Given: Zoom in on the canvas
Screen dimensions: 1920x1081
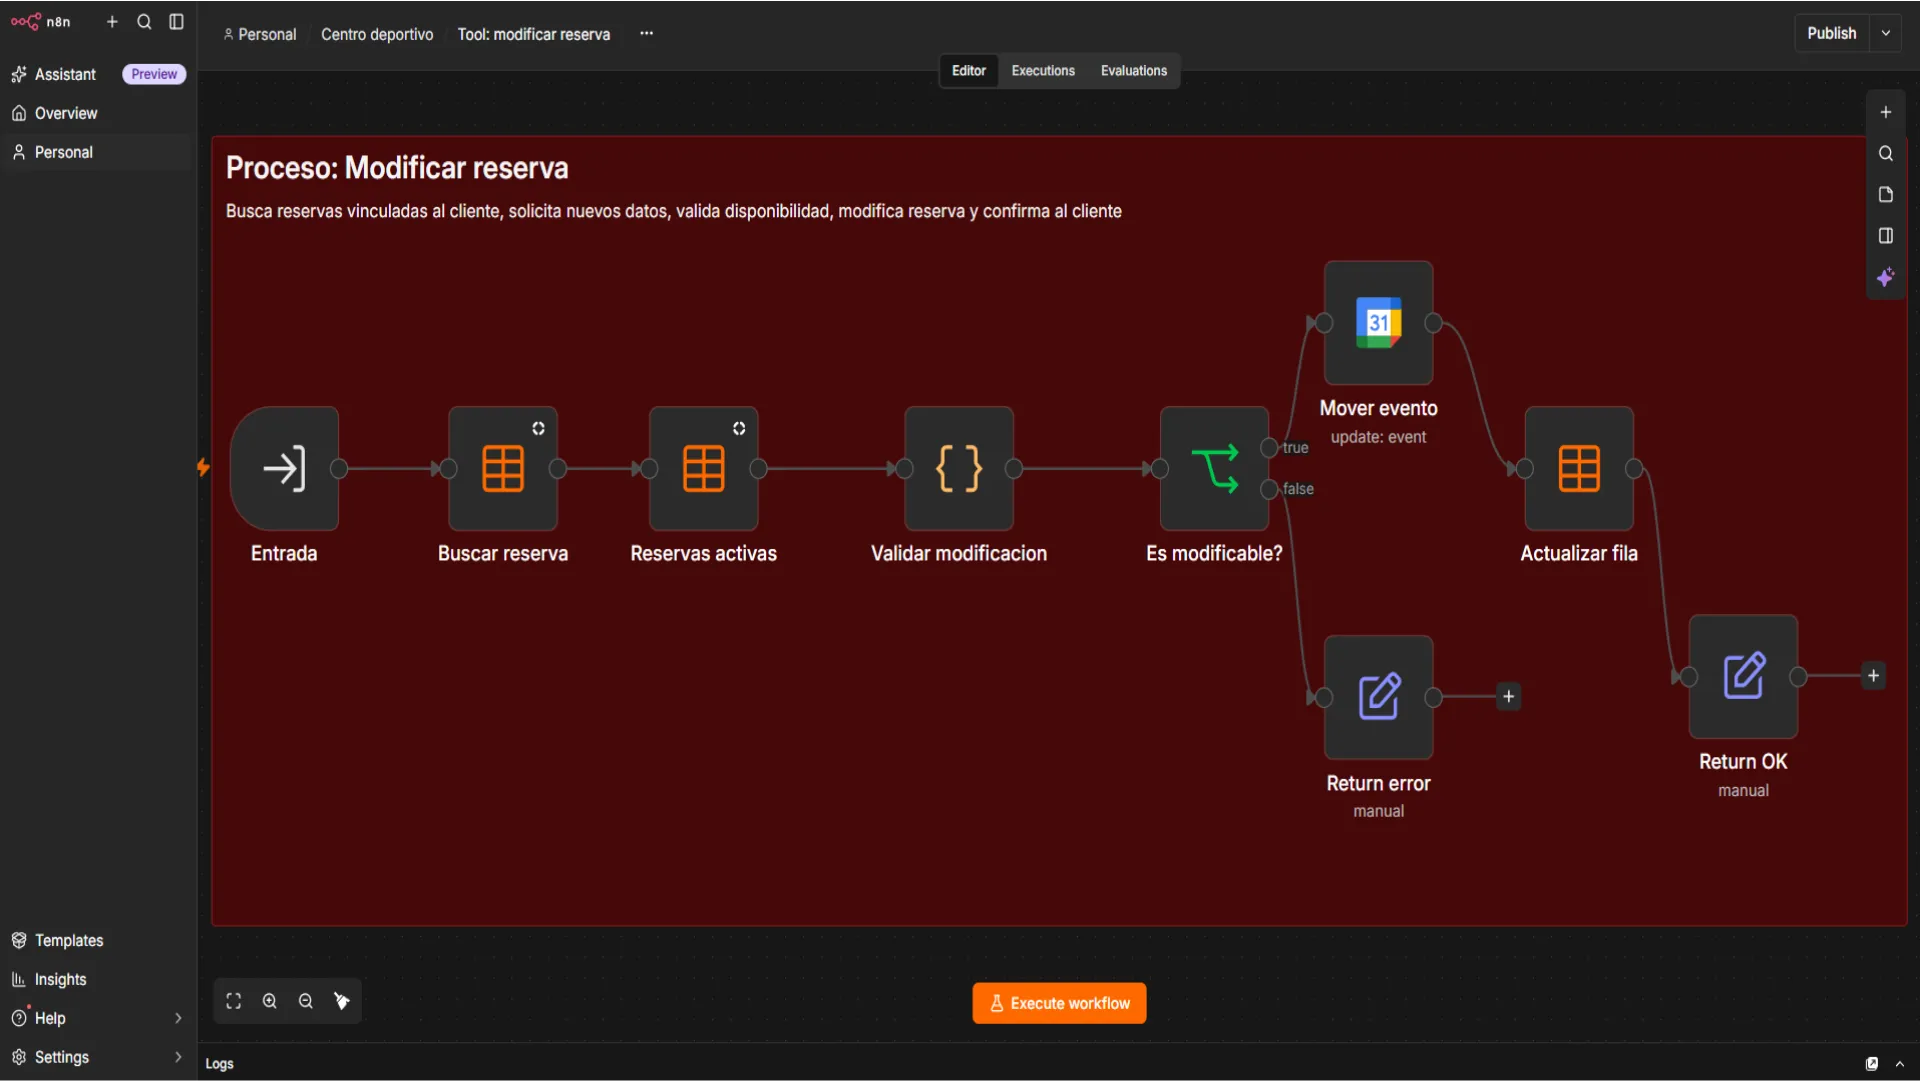Looking at the screenshot, I should click(270, 1001).
